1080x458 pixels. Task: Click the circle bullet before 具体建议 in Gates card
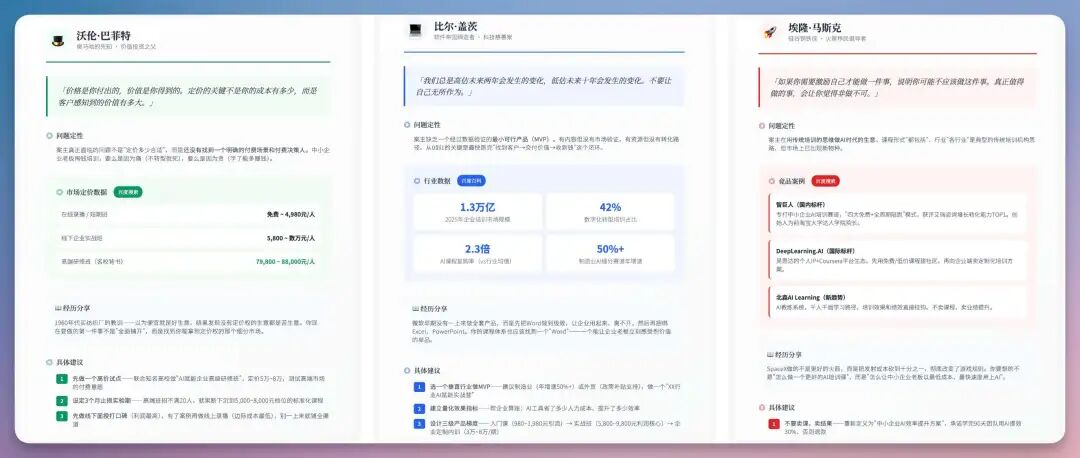(x=407, y=370)
